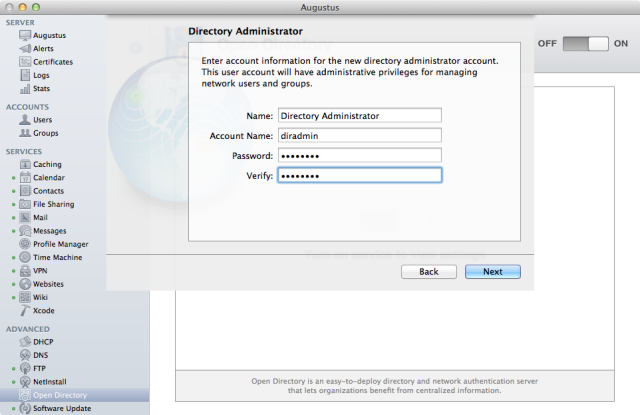640x415 pixels.
Task: Select the Websites label in sidebar
Action: 48,284
